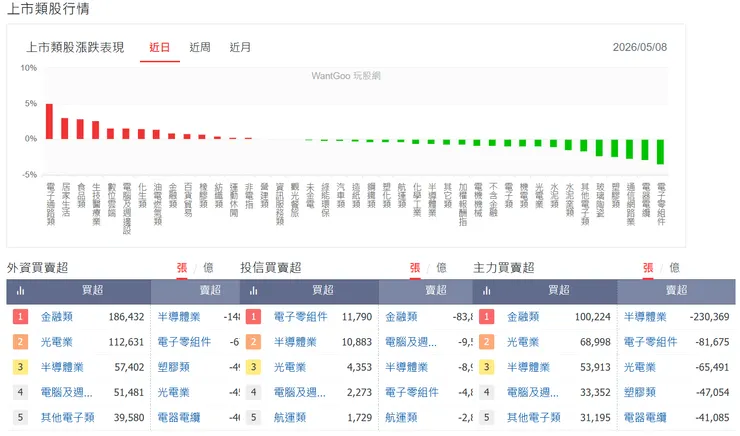The width and height of the screenshot is (740, 436).
Task: Click tallest red bar for 電子通路類
Action: point(49,121)
